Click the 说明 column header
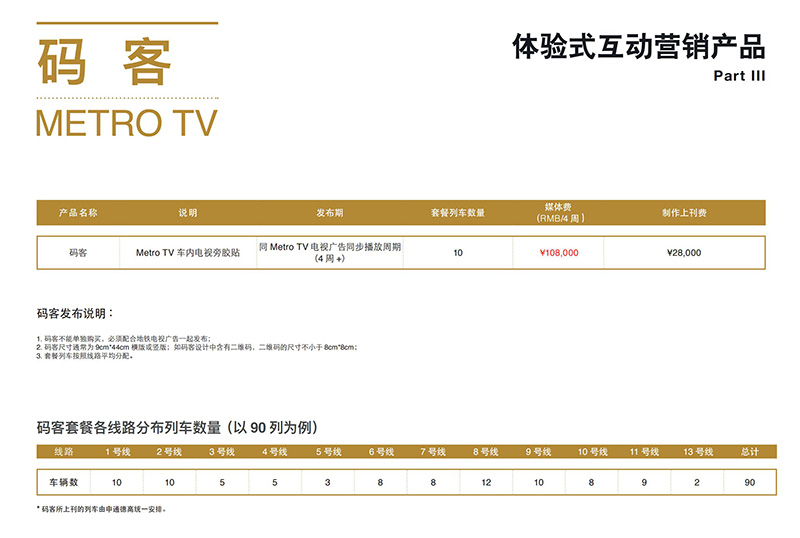Image resolution: width=800 pixels, height=538 pixels. pyautogui.click(x=187, y=213)
